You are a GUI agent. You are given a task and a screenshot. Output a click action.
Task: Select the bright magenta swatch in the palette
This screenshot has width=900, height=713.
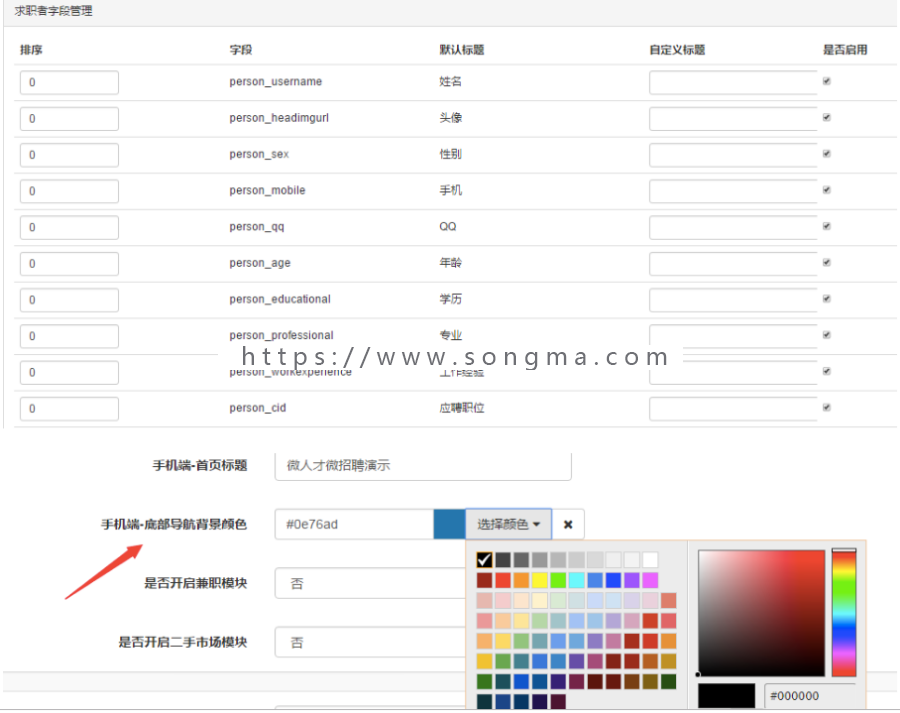click(x=650, y=580)
